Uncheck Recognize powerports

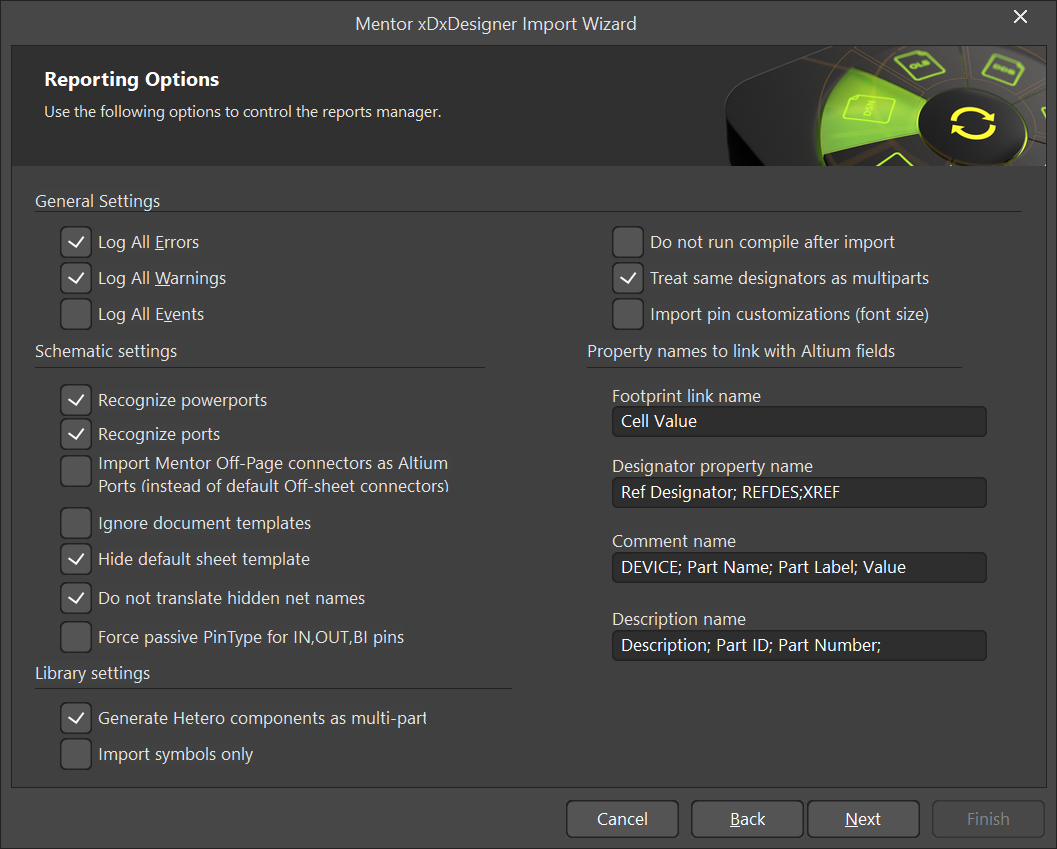tap(76, 400)
